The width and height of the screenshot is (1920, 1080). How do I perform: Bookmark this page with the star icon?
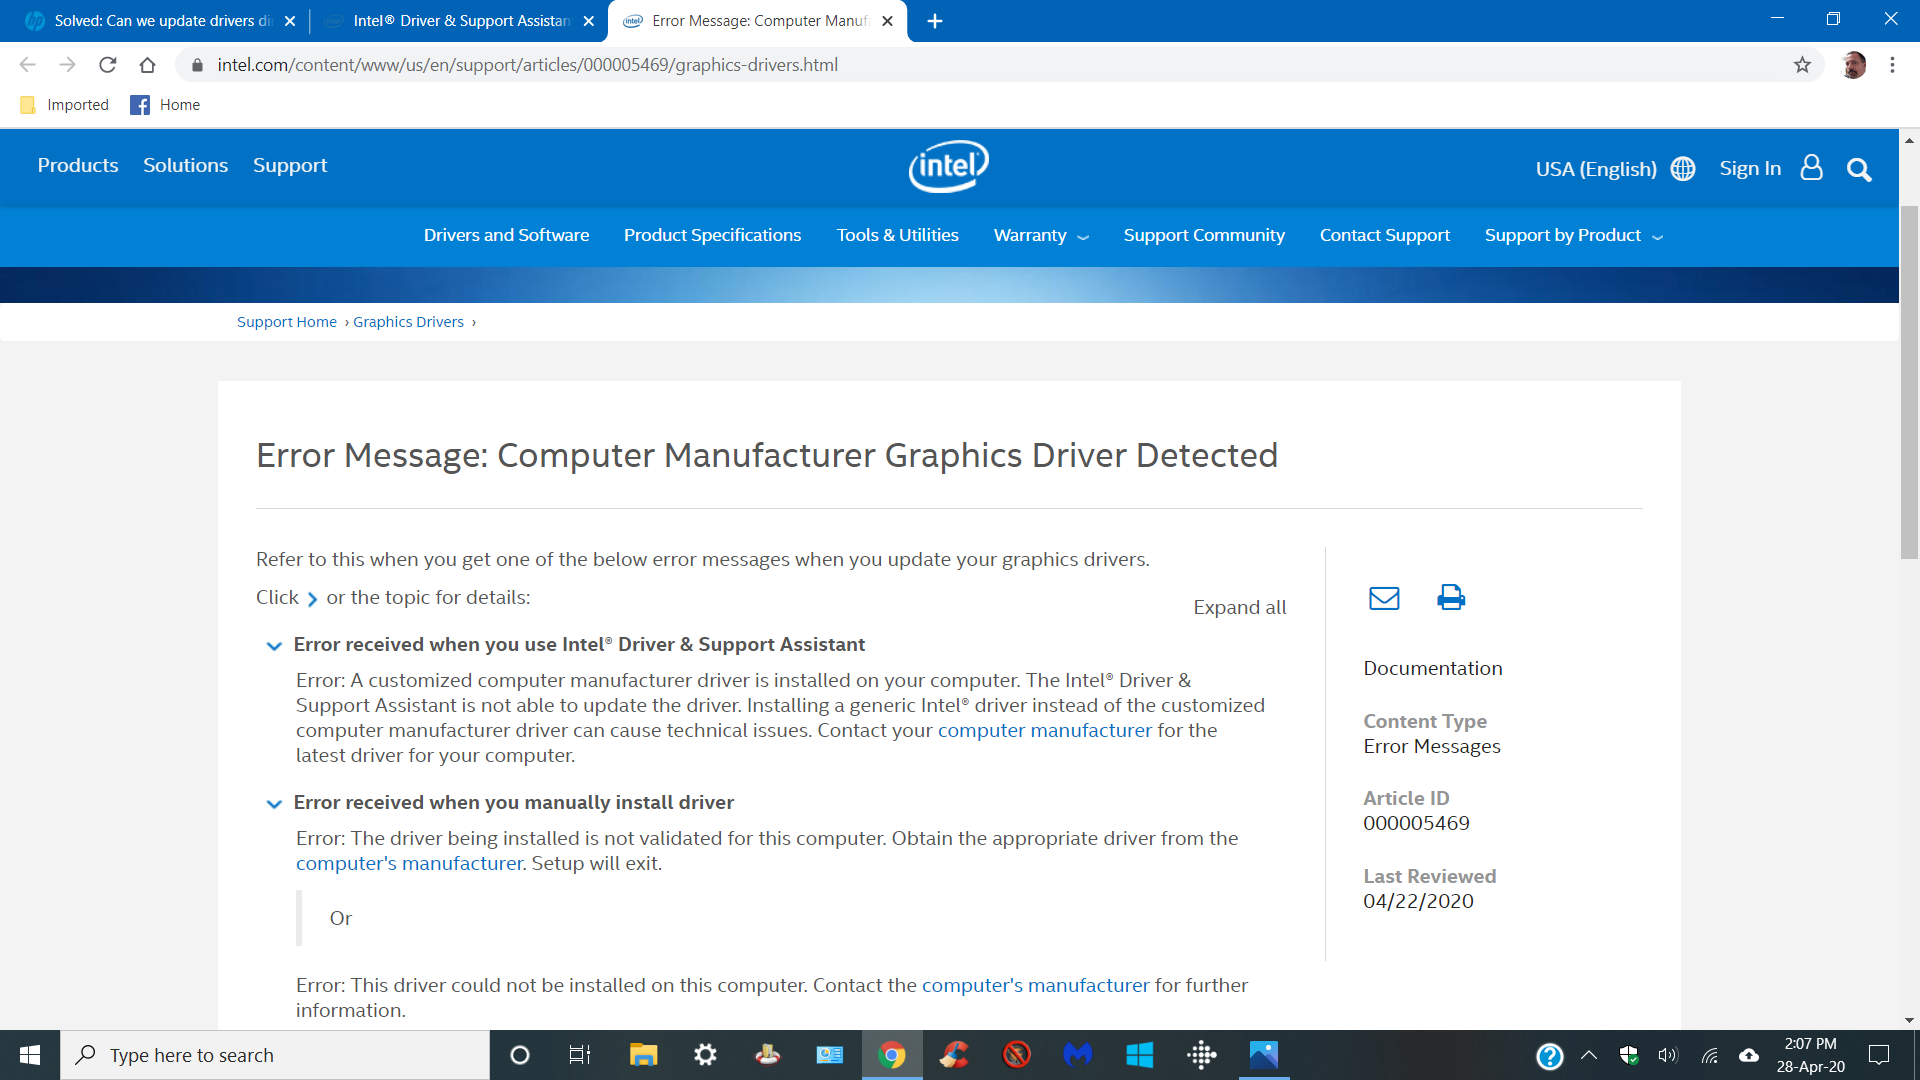[1803, 64]
